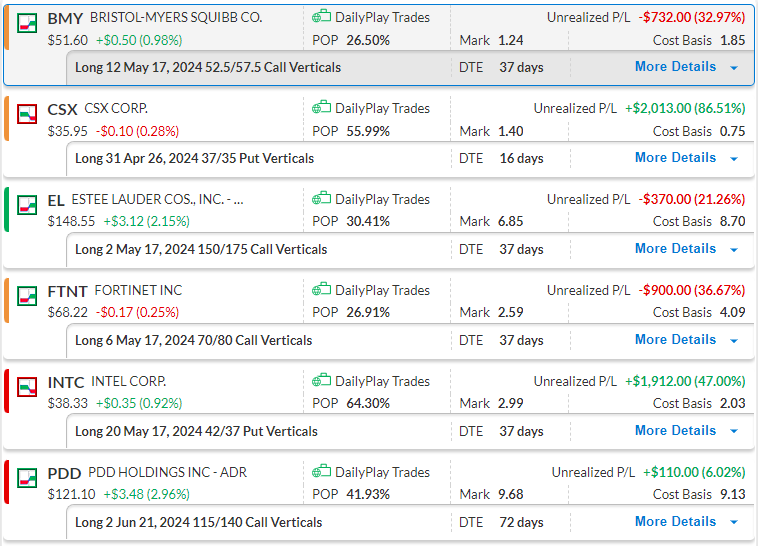Open More Details for INTC put verticals
Image resolution: width=758 pixels, height=546 pixels.
coord(675,430)
